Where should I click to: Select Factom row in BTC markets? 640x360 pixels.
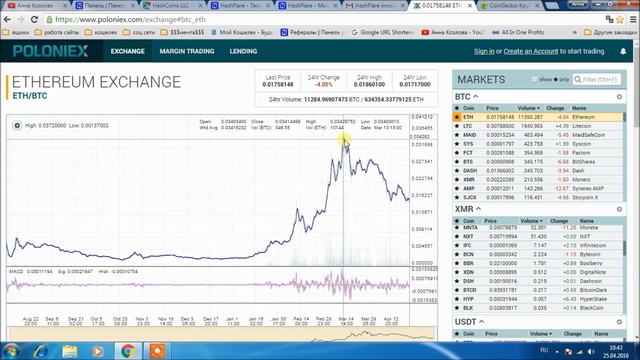coord(538,153)
